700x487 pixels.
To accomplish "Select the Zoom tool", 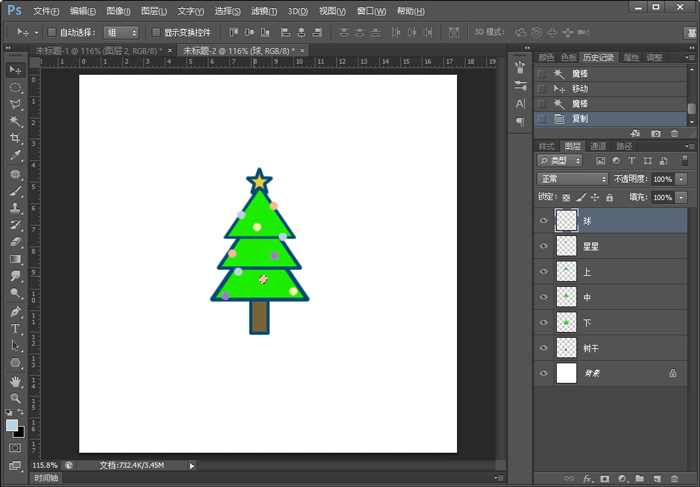I will [15, 398].
